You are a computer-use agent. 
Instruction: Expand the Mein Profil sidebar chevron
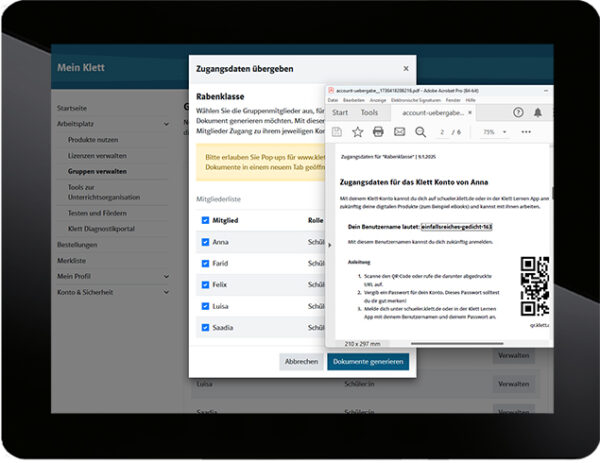[166, 276]
